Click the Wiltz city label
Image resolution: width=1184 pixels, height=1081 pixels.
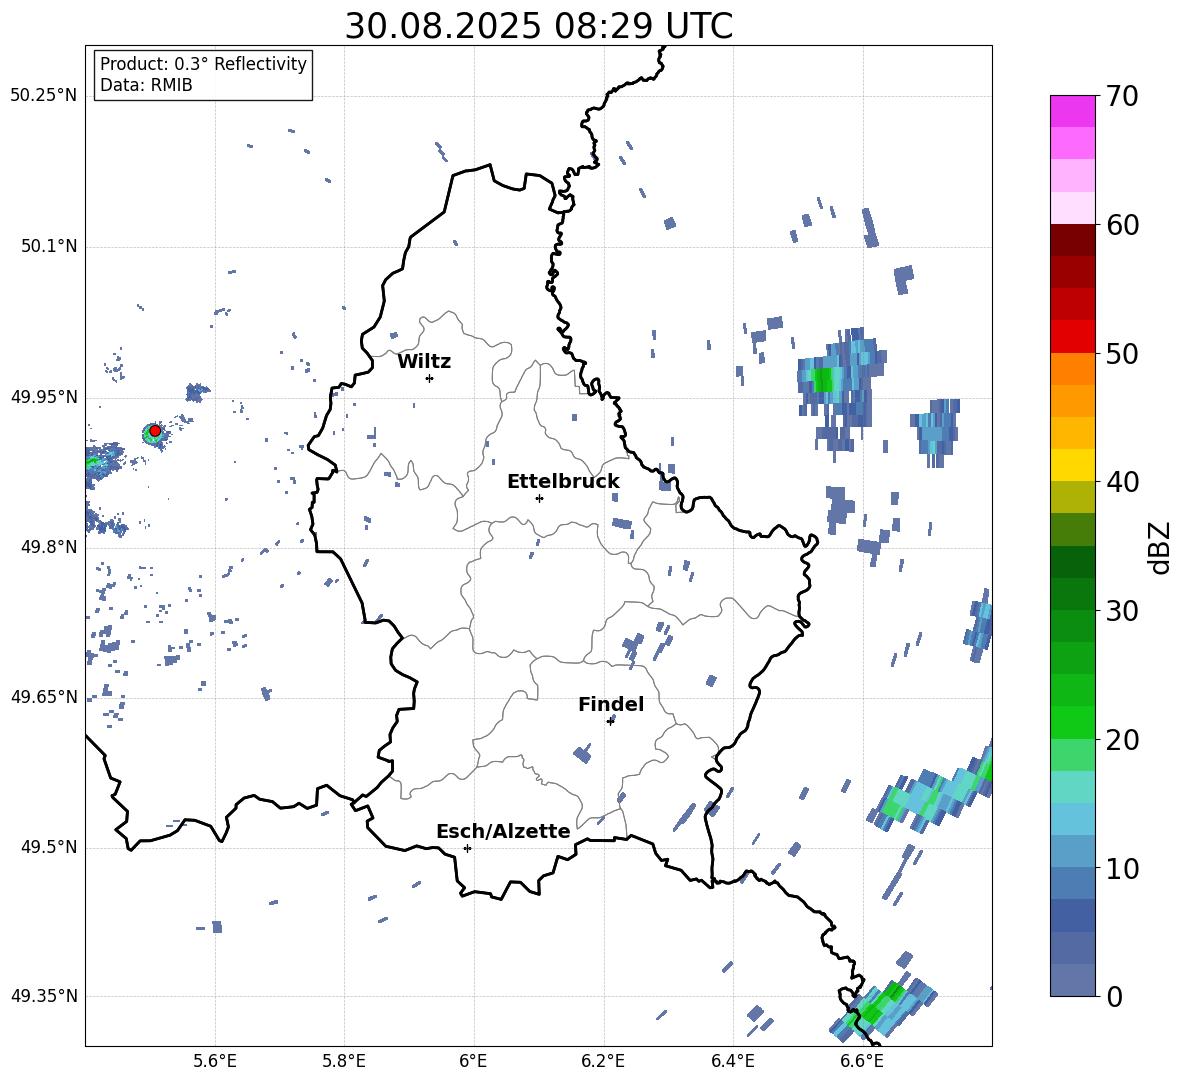[424, 362]
